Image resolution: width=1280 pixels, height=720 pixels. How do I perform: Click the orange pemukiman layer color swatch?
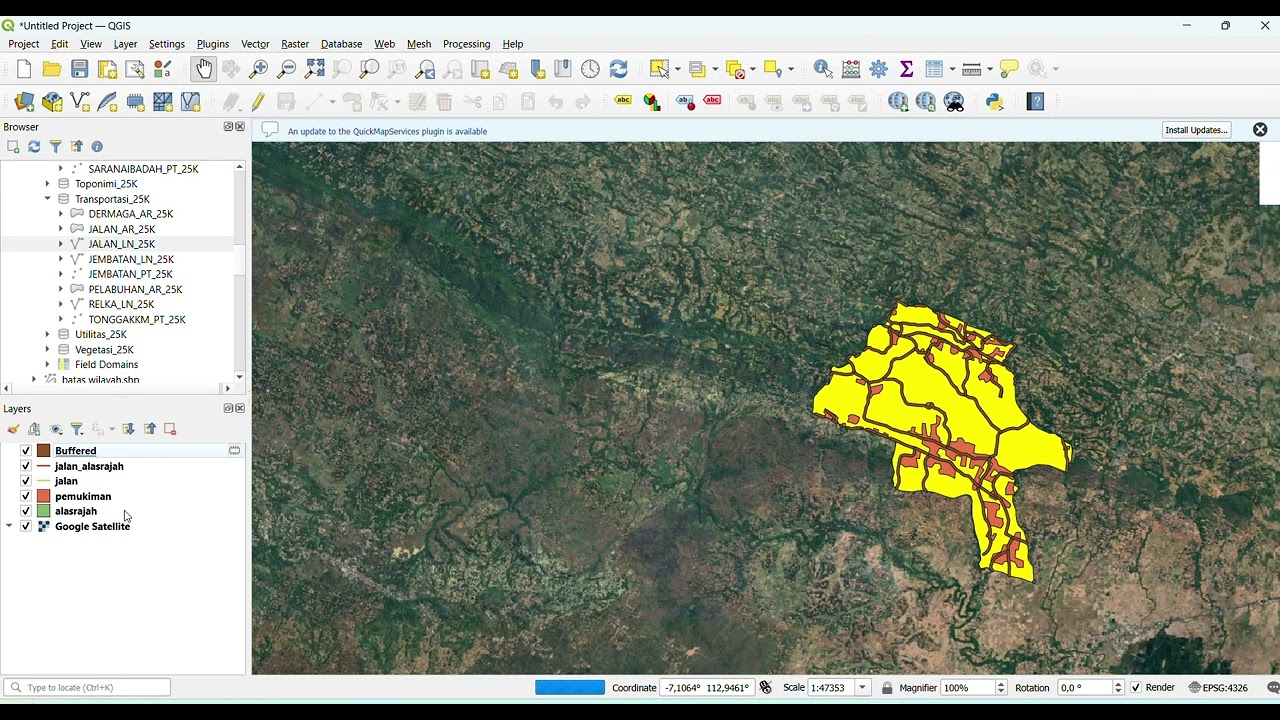pyautogui.click(x=44, y=496)
